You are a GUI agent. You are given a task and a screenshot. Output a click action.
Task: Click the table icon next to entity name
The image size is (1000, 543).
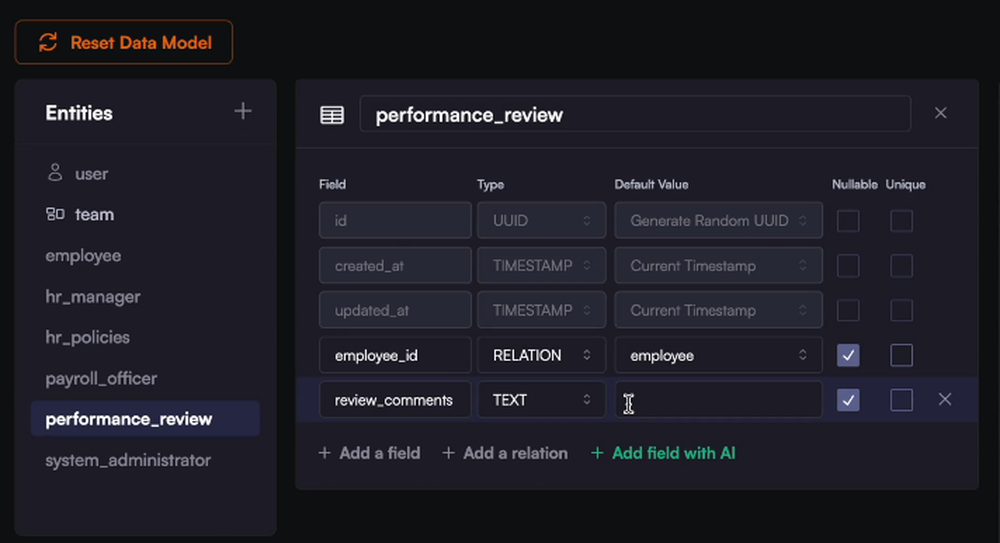coord(331,115)
